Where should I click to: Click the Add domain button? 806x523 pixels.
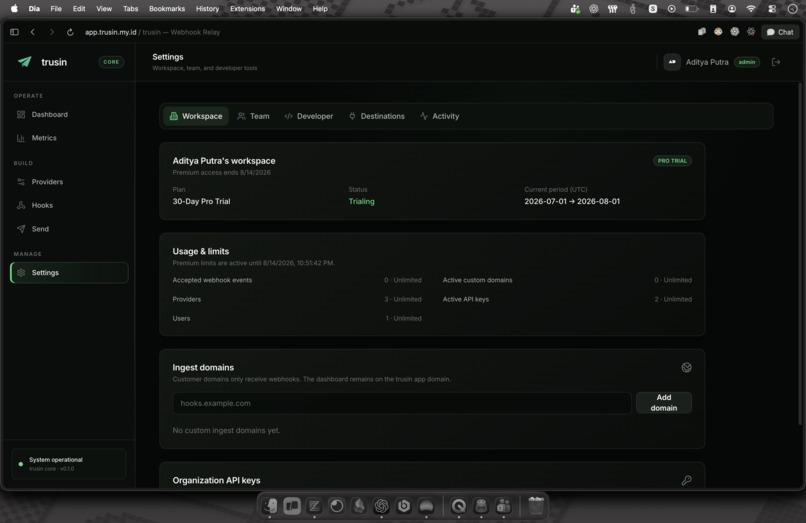tap(664, 403)
